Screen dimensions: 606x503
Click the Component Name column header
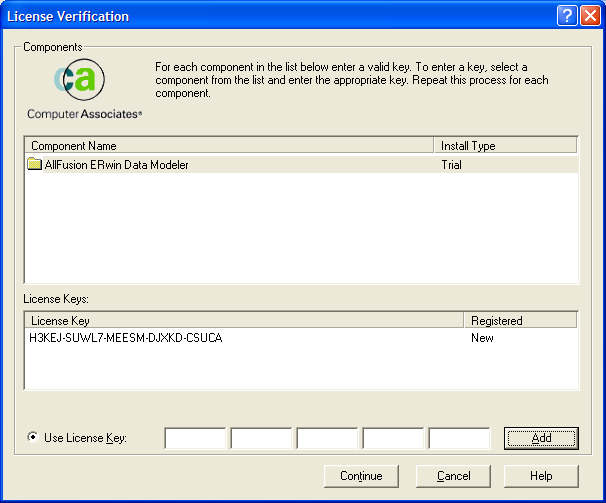click(x=230, y=146)
